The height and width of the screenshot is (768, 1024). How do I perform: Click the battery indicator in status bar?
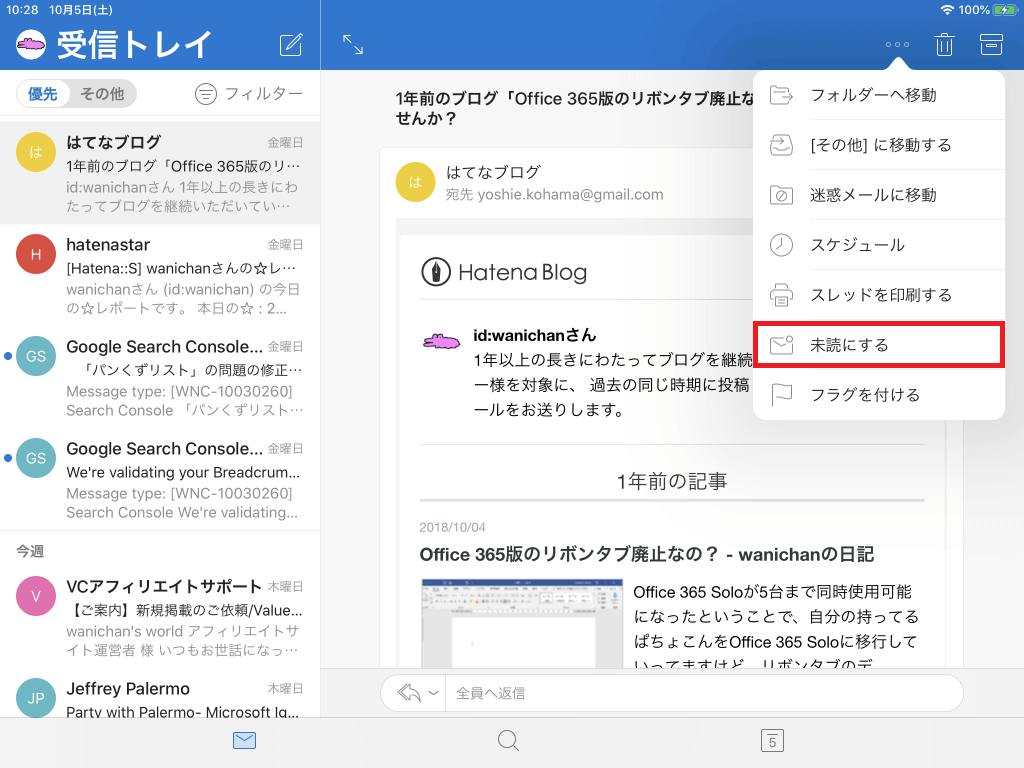(x=1004, y=10)
